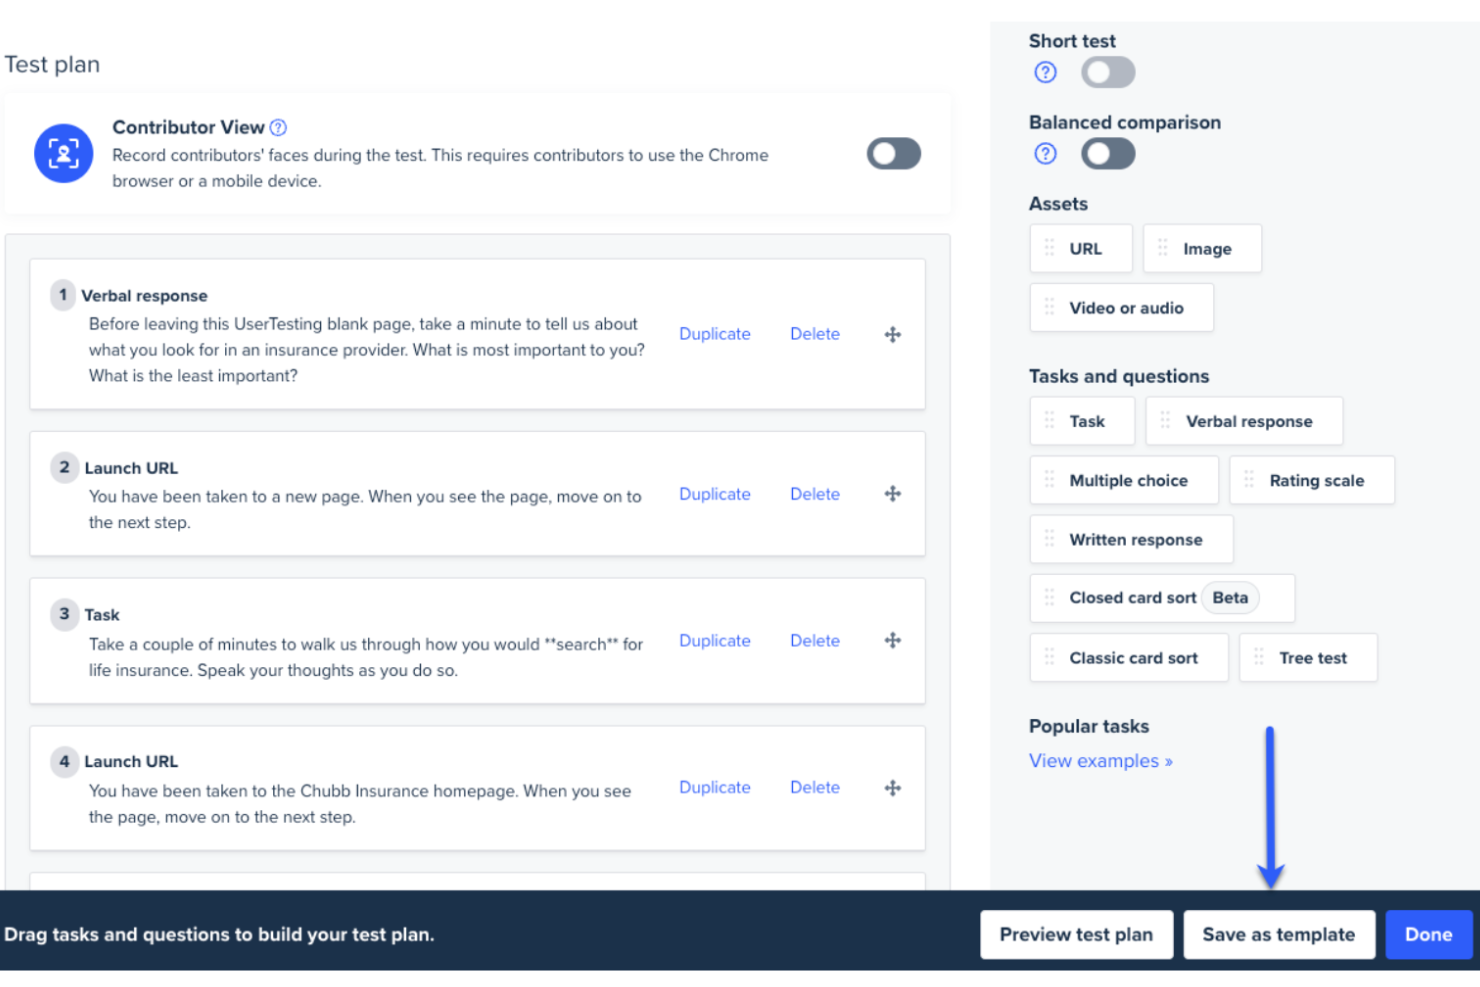Click the Contributor View camera icon

click(x=63, y=153)
